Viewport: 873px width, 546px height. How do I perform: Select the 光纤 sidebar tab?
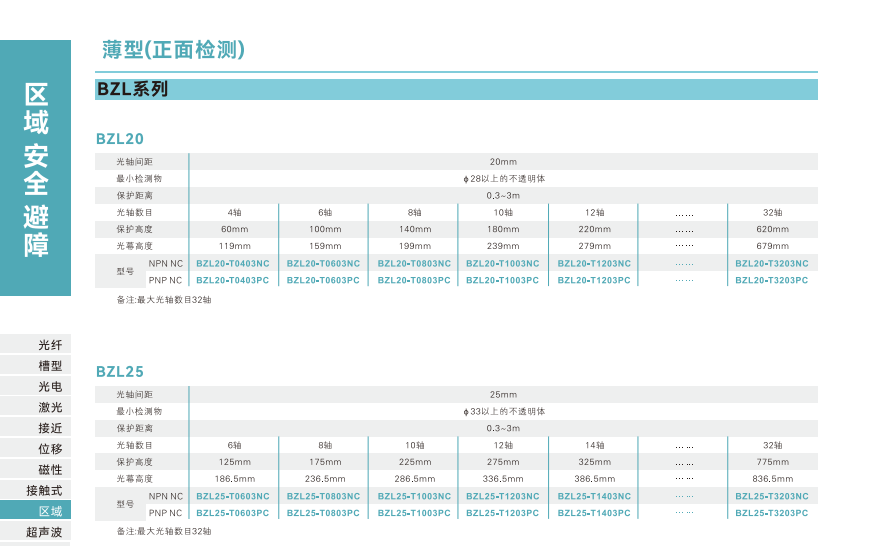tap(50, 345)
